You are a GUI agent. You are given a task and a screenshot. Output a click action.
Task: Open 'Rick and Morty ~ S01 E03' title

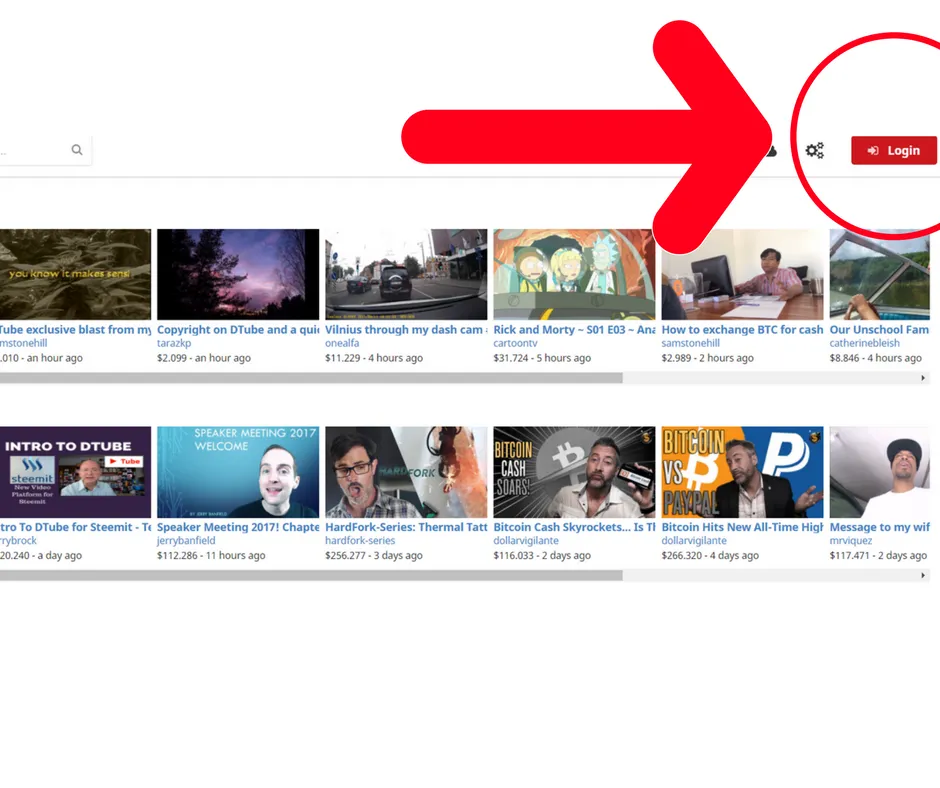(x=574, y=330)
